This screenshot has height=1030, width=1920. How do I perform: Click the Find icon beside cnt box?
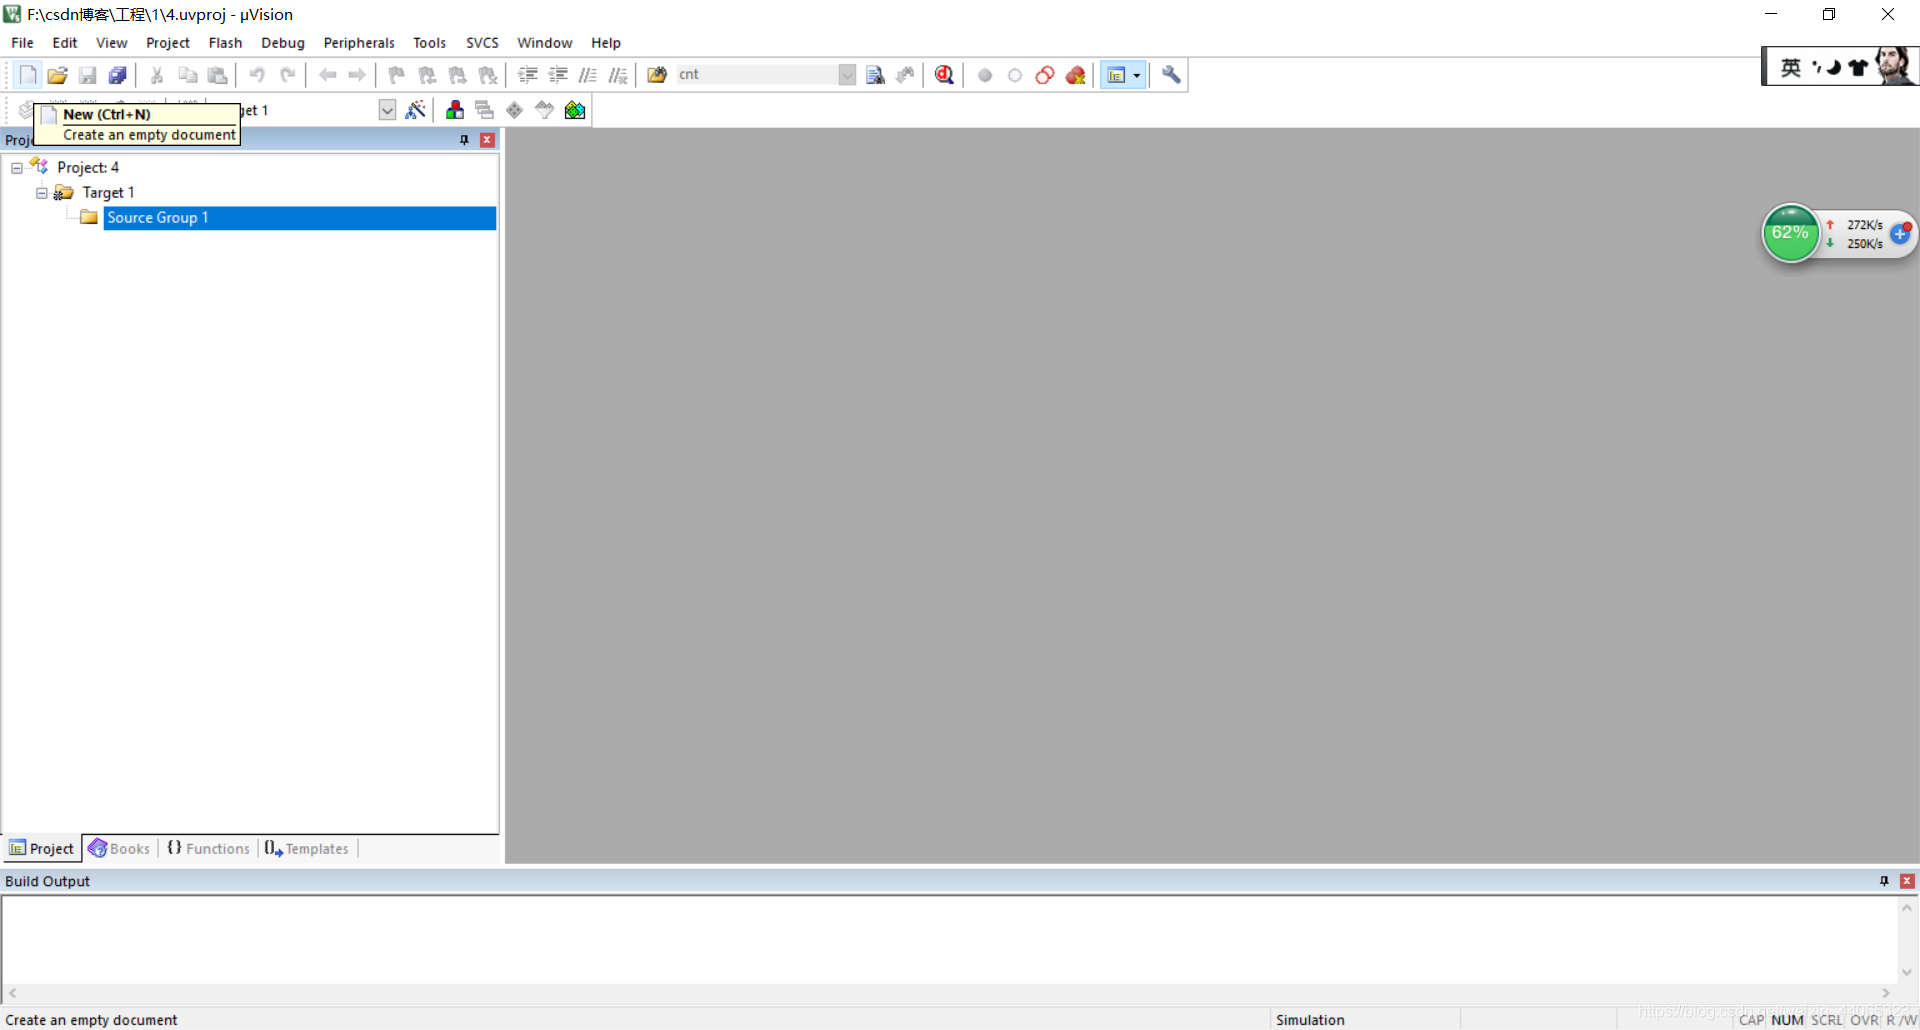click(x=875, y=75)
